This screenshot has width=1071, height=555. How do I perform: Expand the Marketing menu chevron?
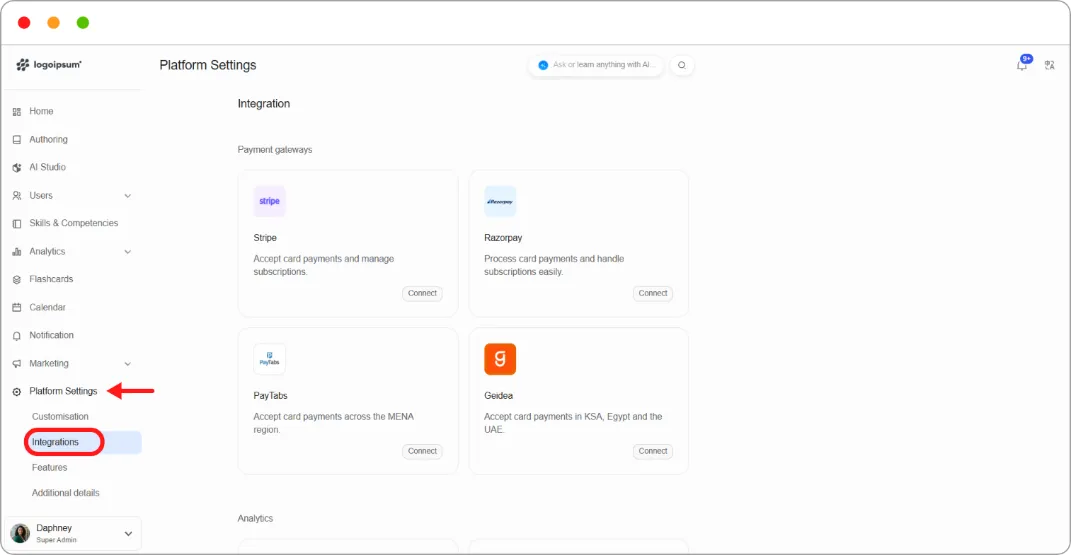[x=128, y=363]
